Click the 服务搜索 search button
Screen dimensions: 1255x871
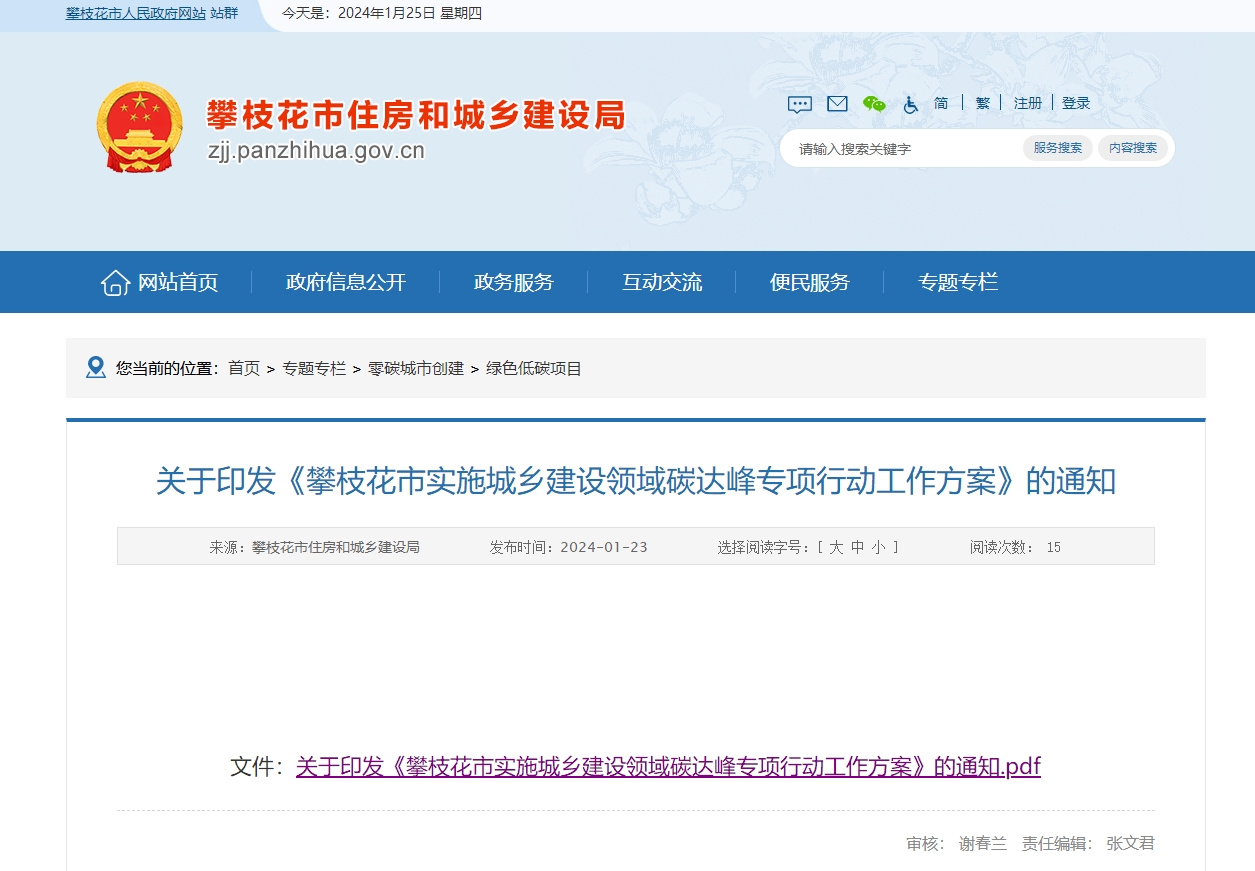(x=1057, y=147)
